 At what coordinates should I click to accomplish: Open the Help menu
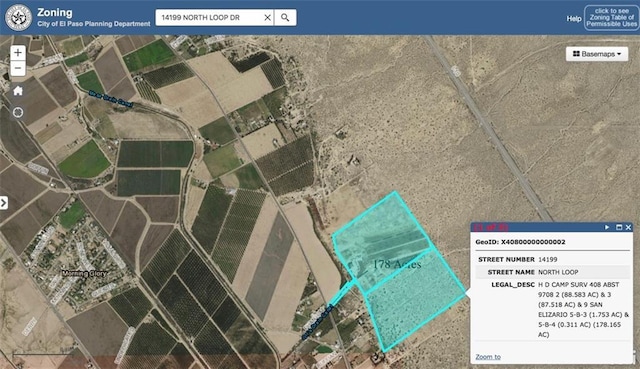(x=573, y=19)
